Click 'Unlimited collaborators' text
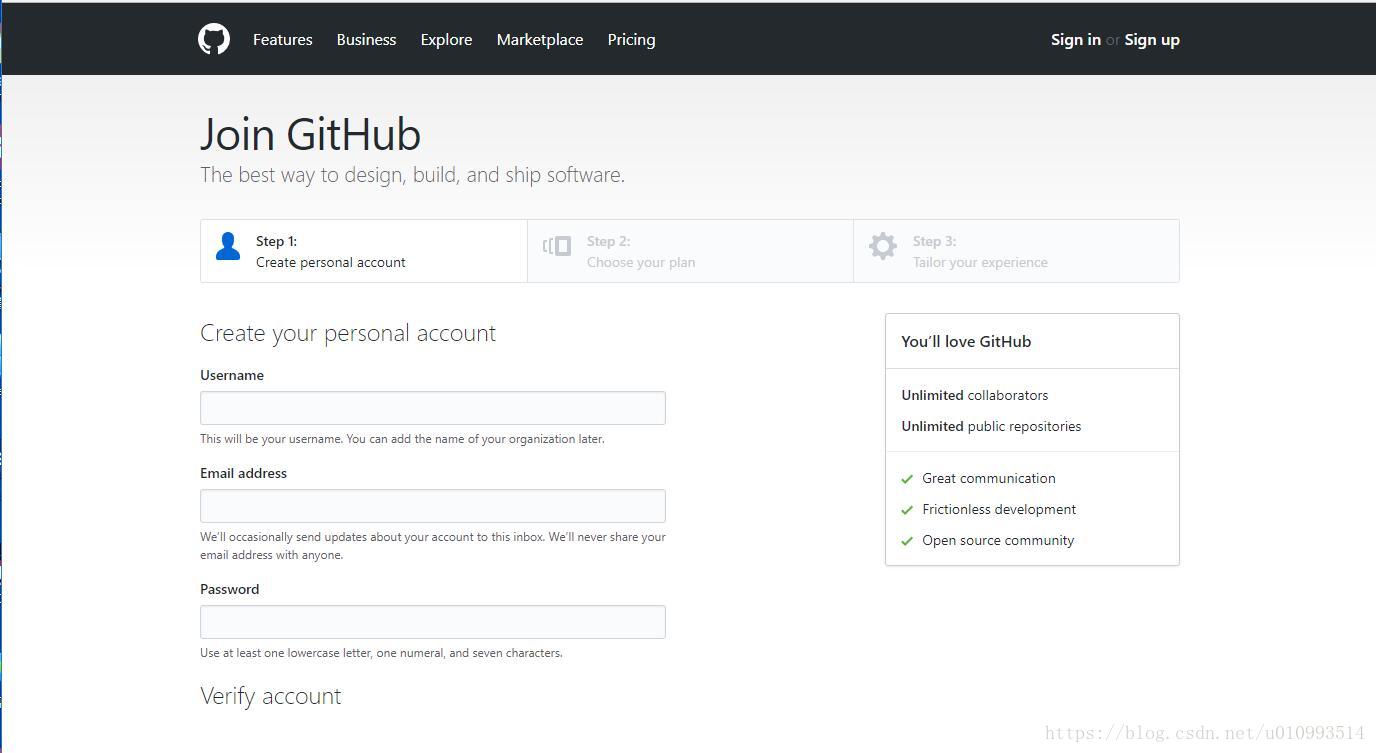1376x753 pixels. coord(975,395)
